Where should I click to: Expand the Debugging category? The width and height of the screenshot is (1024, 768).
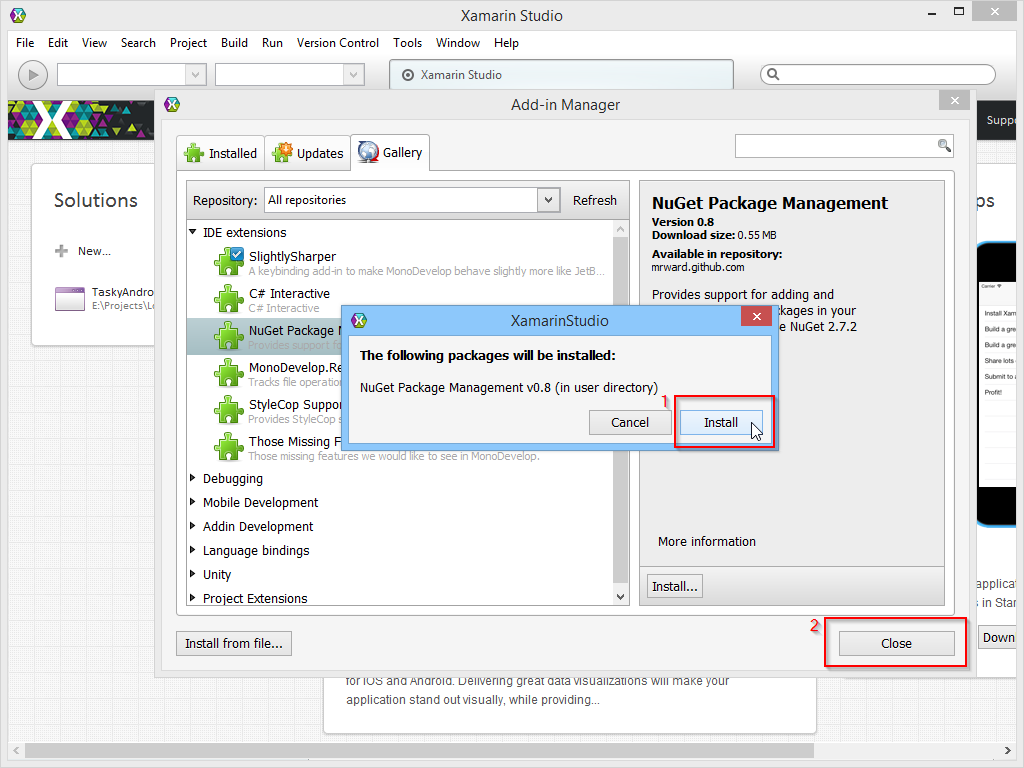point(193,478)
